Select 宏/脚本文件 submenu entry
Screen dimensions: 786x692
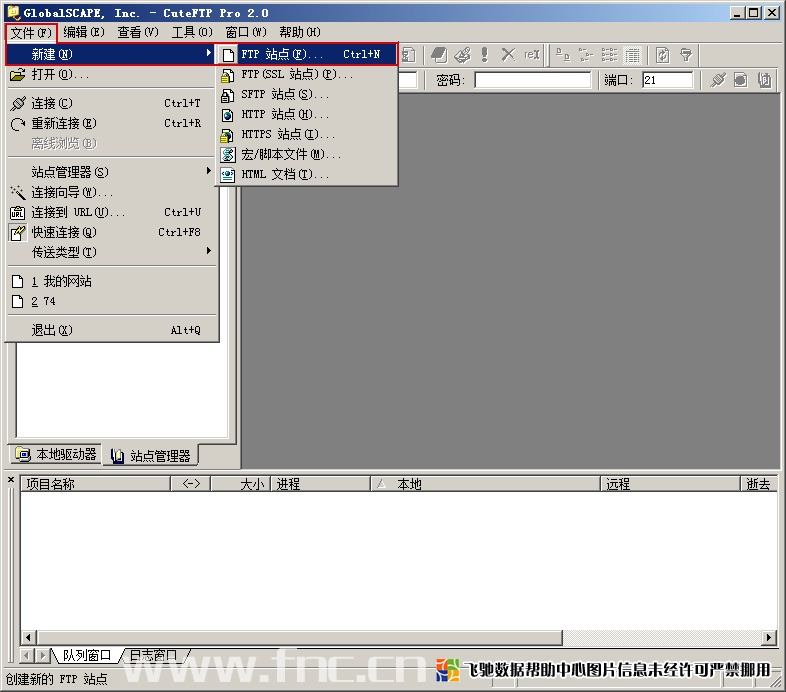point(307,154)
